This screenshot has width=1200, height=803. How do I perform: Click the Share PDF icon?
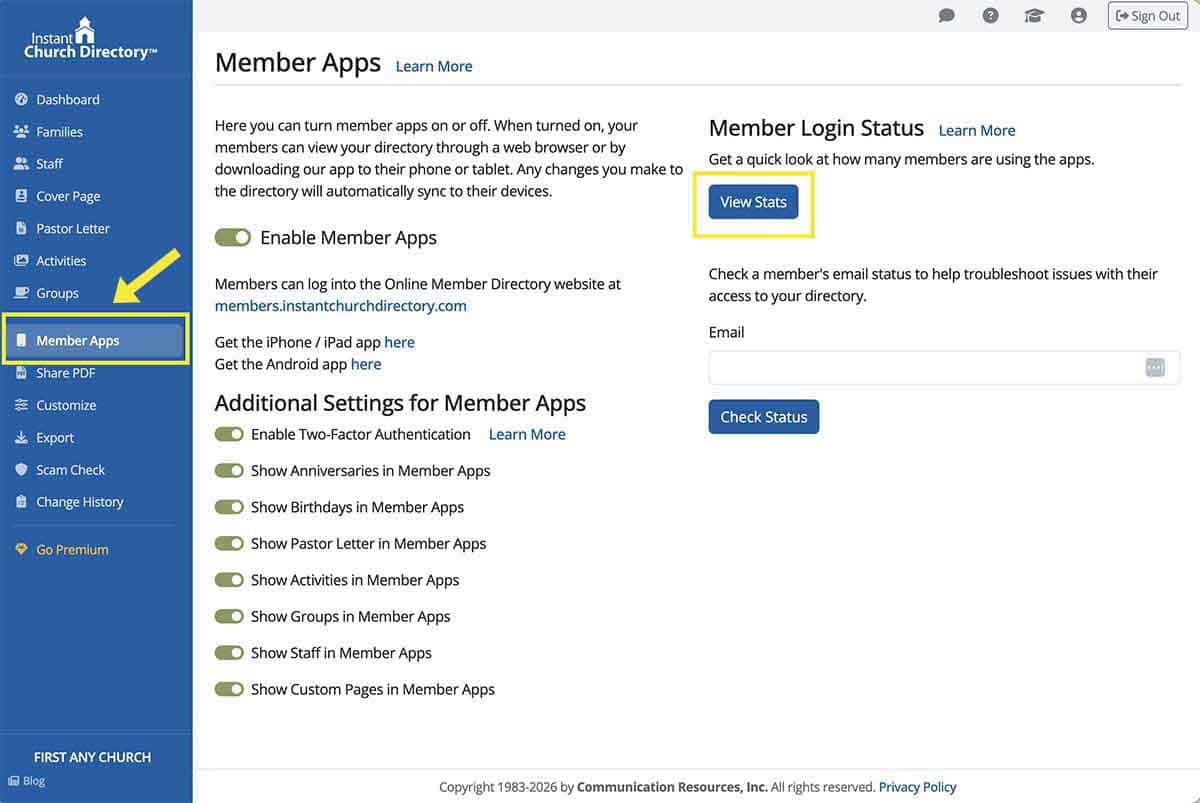tap(21, 373)
